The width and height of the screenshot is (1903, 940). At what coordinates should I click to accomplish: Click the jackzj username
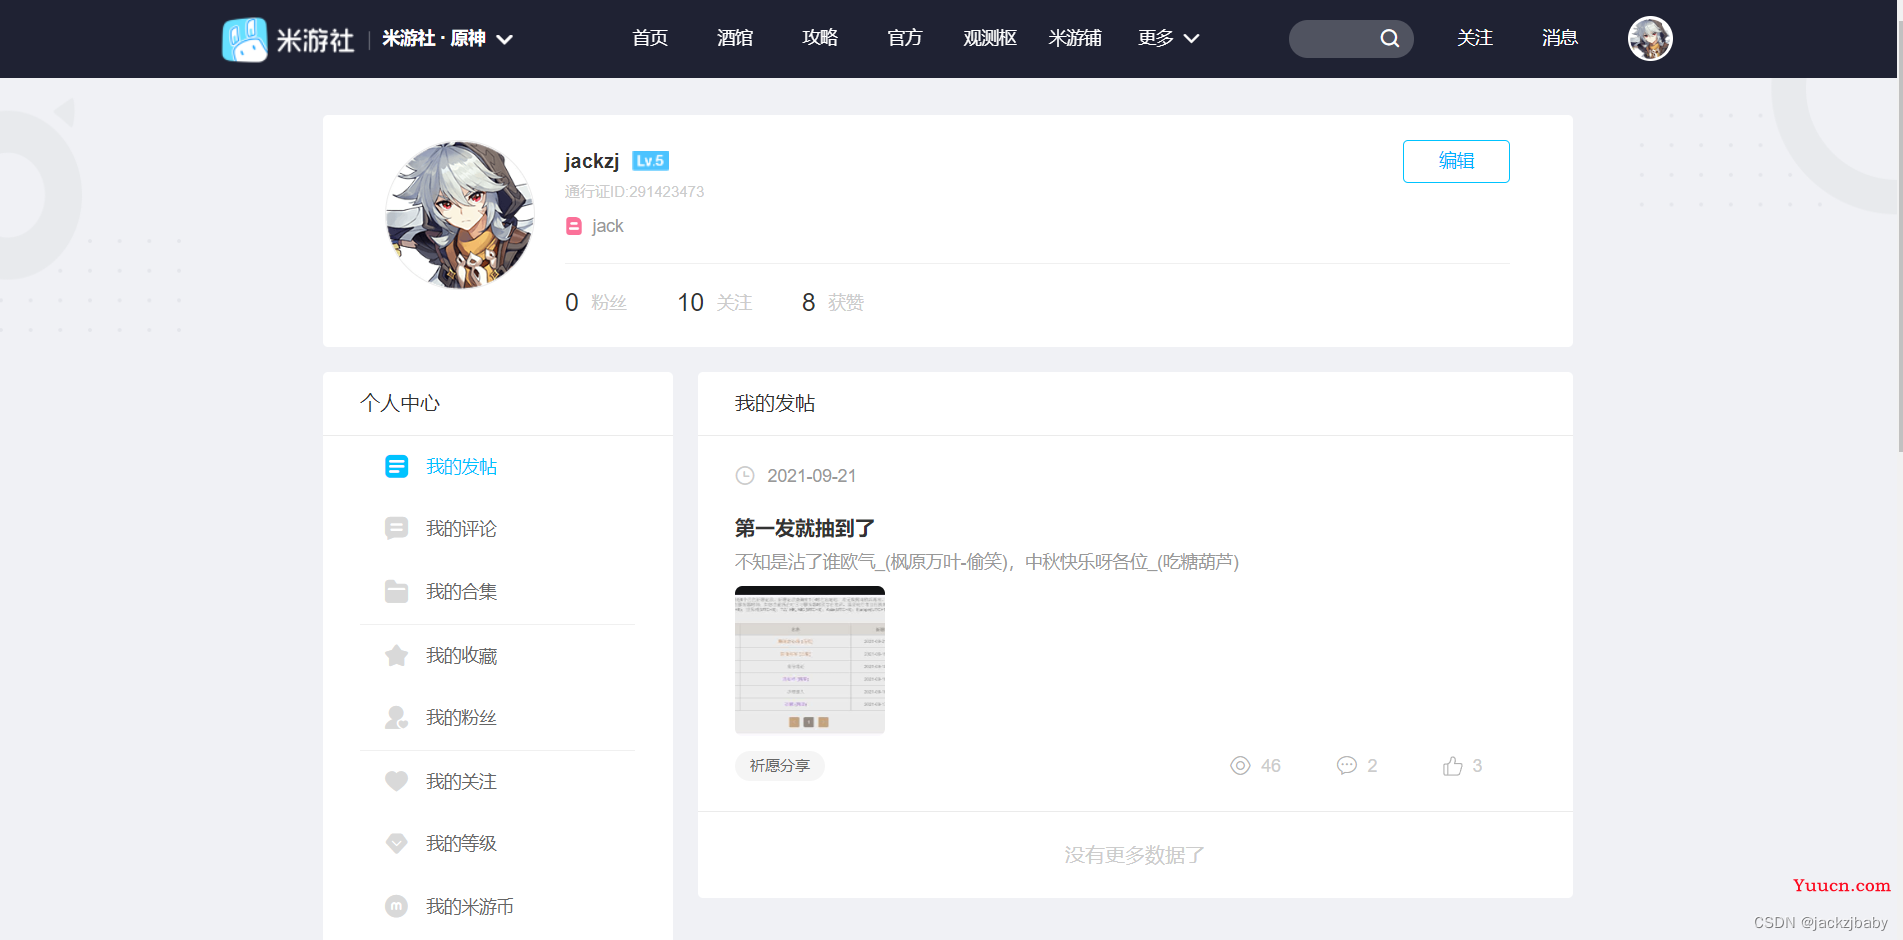tap(592, 161)
